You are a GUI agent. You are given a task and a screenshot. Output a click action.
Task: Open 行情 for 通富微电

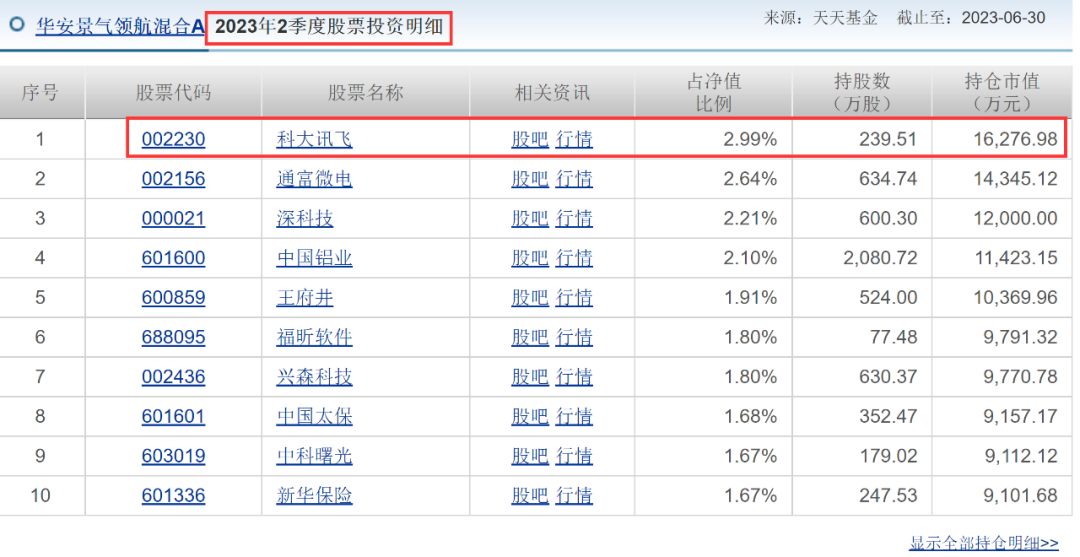[574, 179]
